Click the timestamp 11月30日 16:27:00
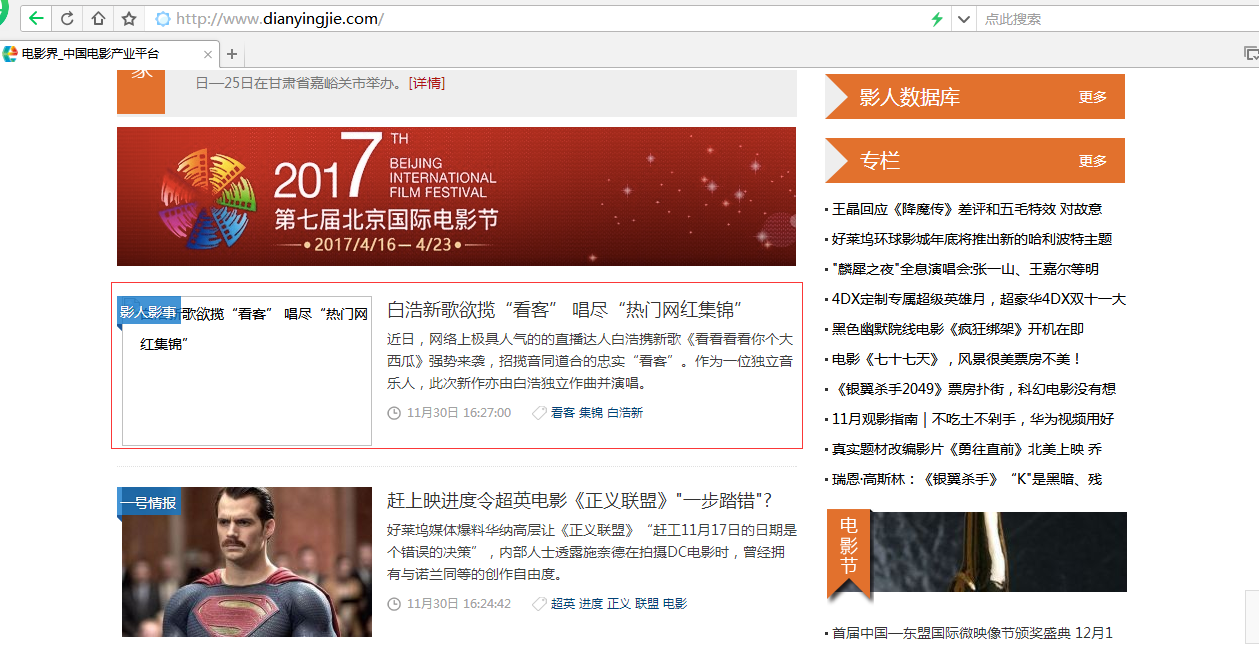Viewport: 1259px width, 656px height. click(459, 412)
